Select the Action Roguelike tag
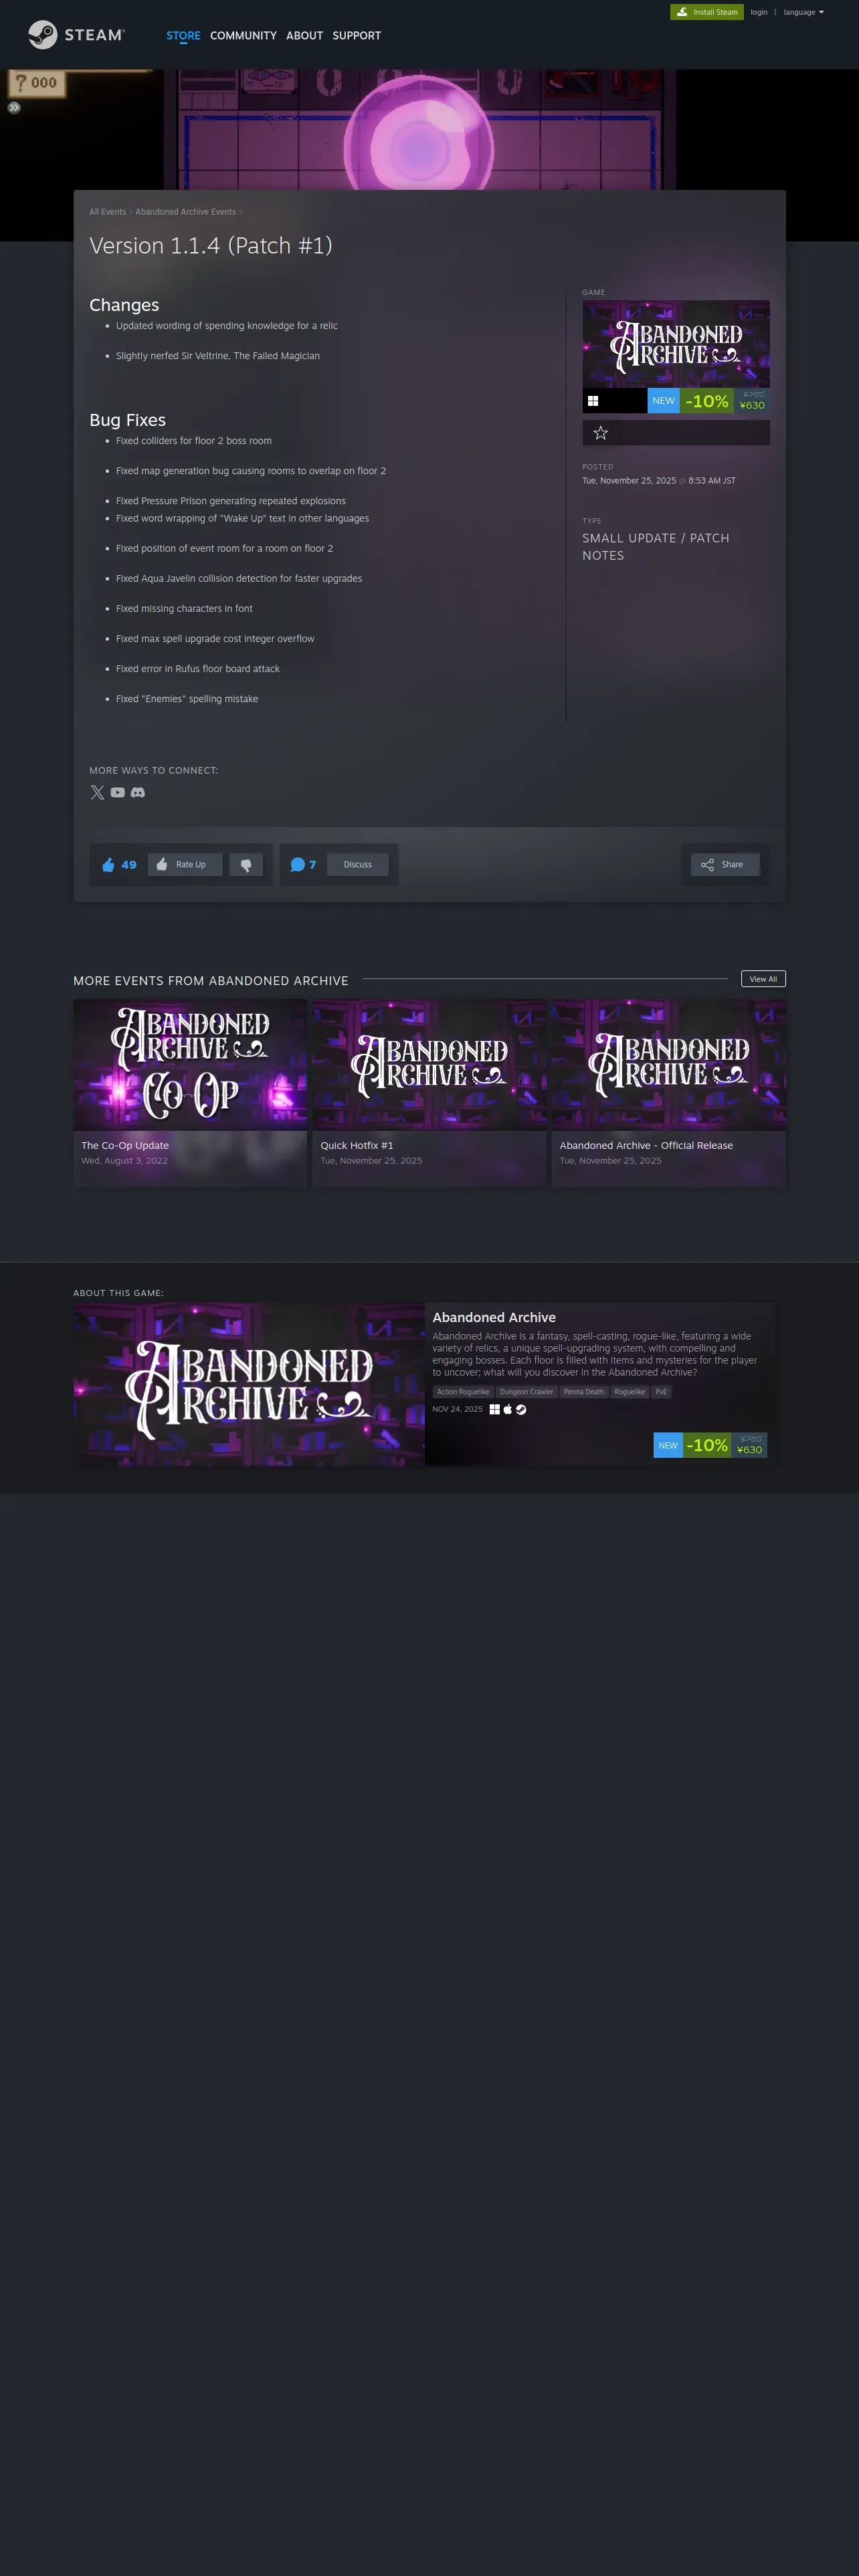This screenshot has height=2576, width=859. pos(463,1392)
